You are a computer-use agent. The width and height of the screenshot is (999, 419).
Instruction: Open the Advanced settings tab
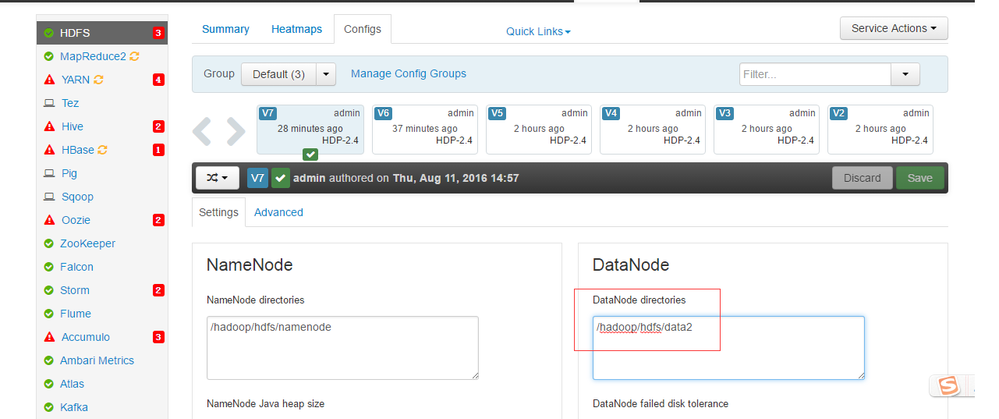[278, 212]
